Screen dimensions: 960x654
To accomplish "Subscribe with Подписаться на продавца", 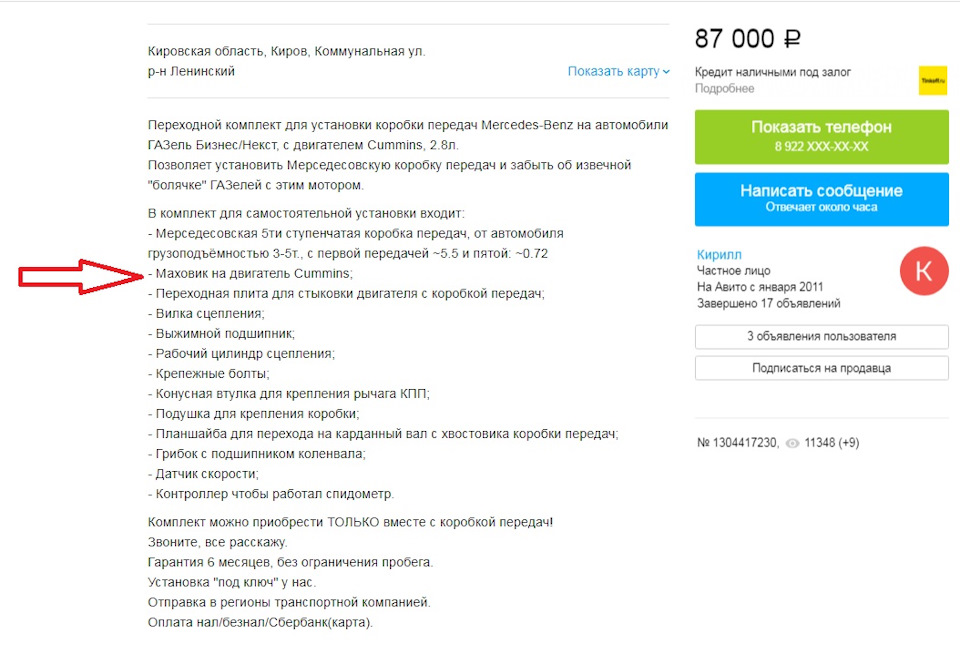I will pyautogui.click(x=820, y=368).
